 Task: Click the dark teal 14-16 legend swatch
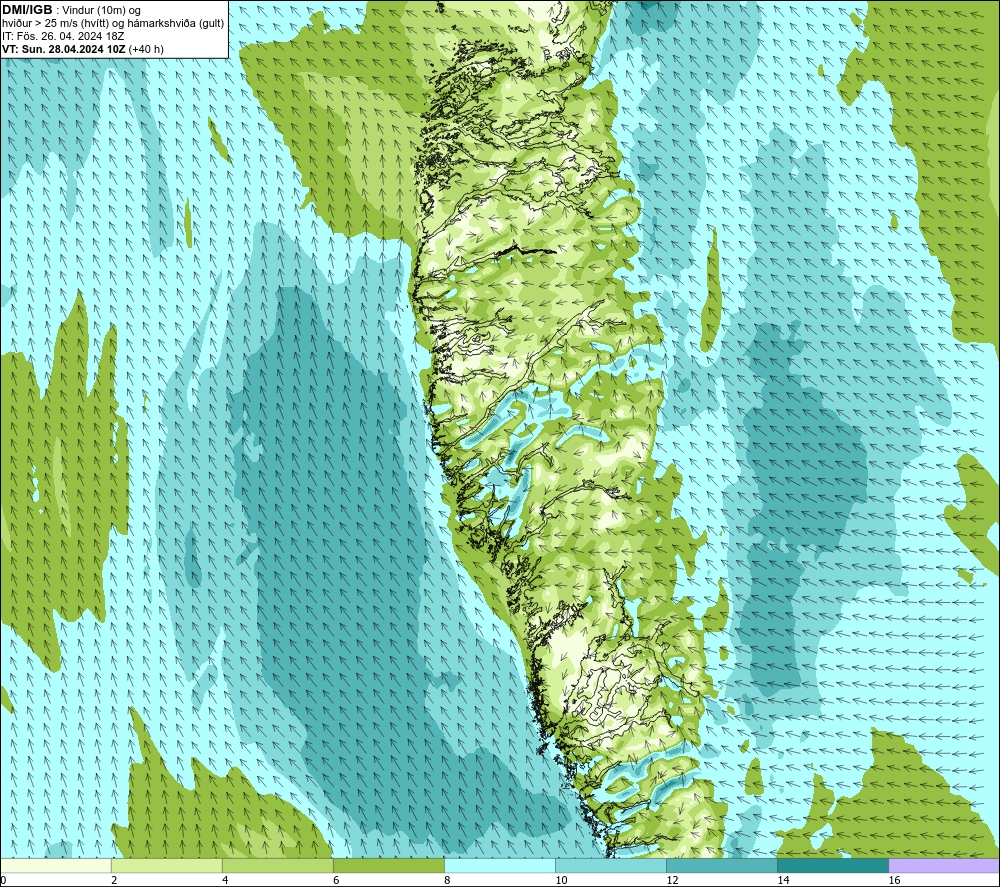833,866
